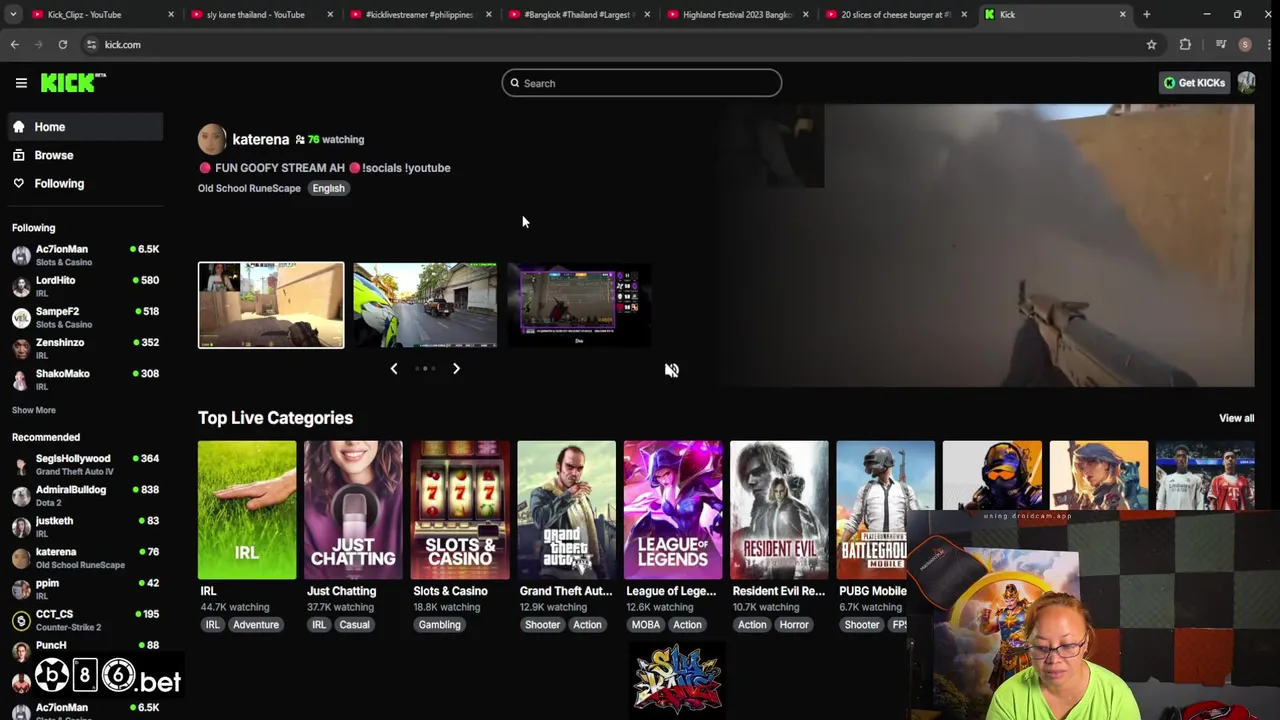Click the Kick logo
This screenshot has width=1280, height=720.
tap(73, 83)
